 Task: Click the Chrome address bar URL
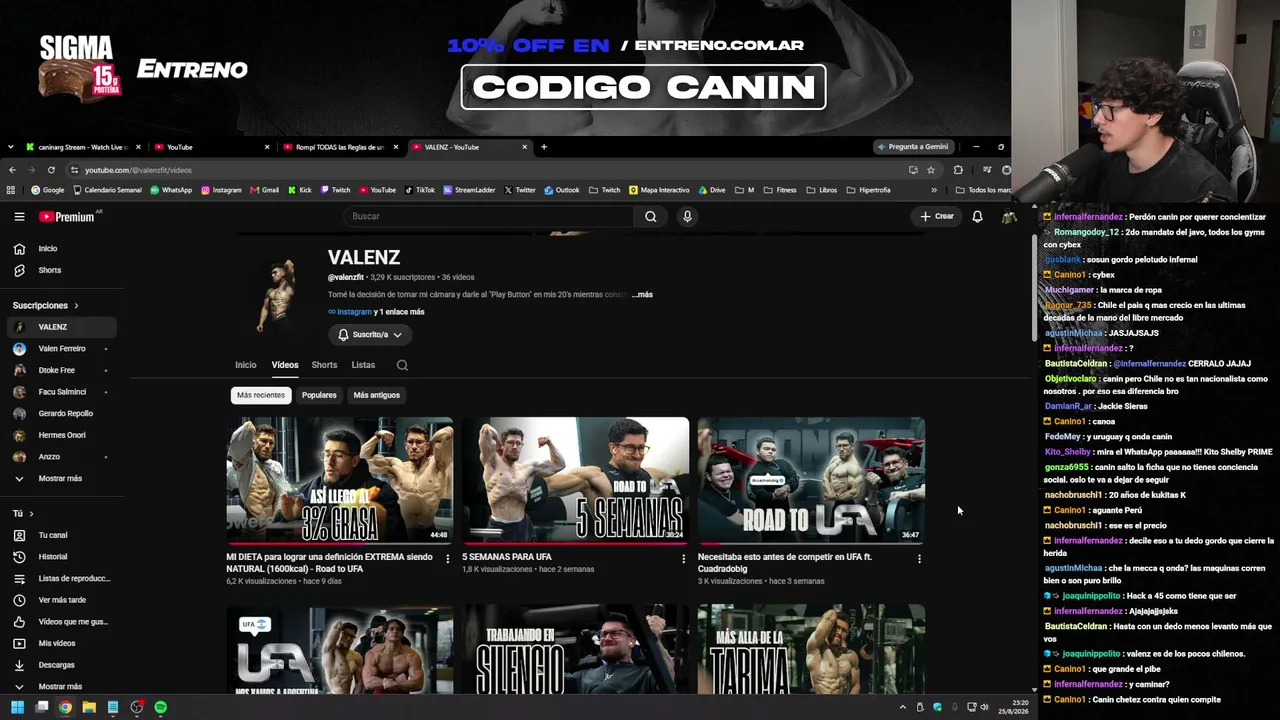click(x=138, y=170)
